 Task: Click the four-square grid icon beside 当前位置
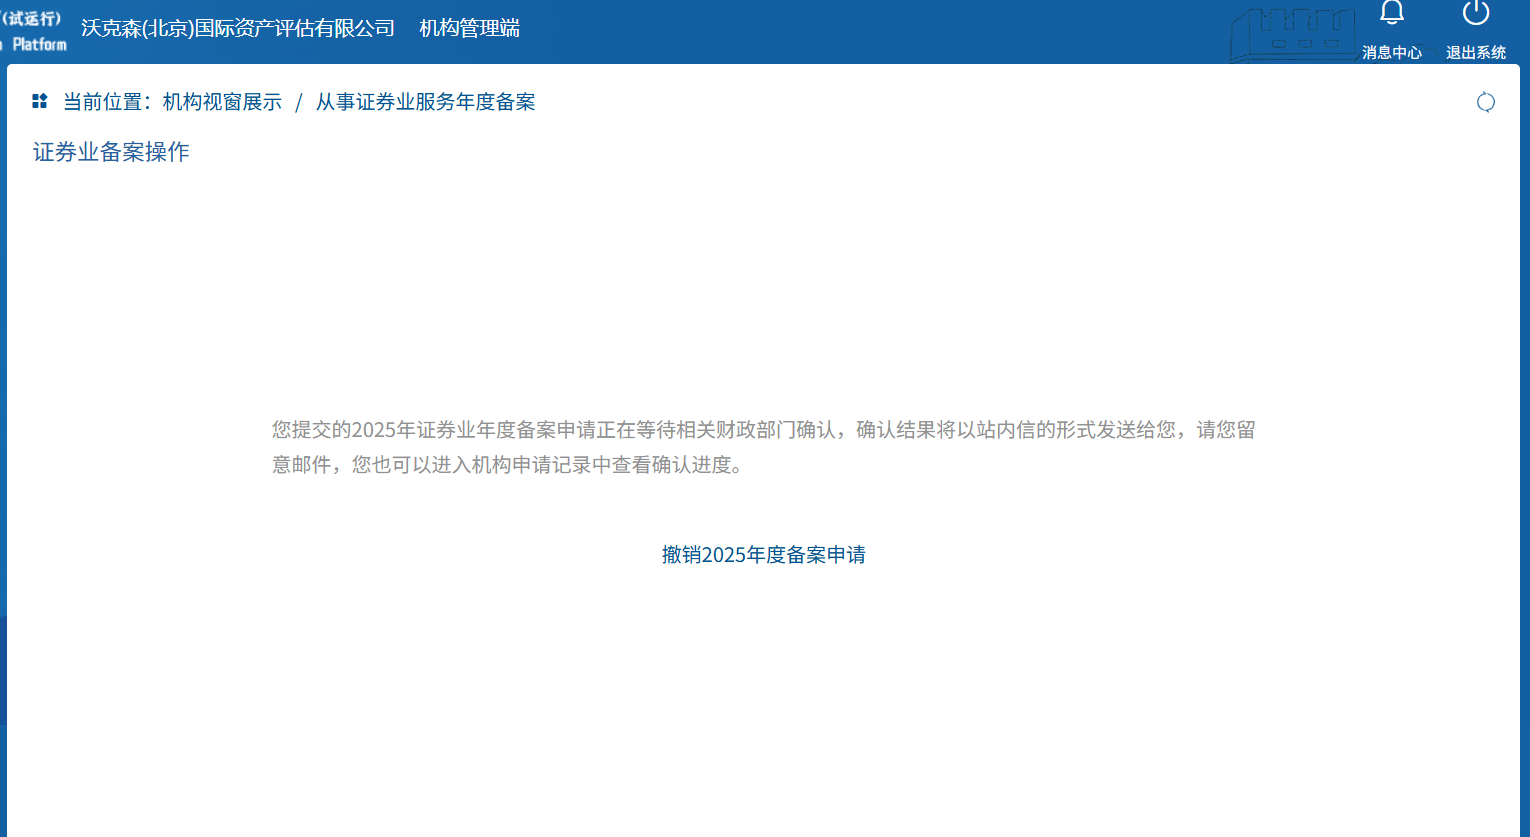[x=40, y=101]
